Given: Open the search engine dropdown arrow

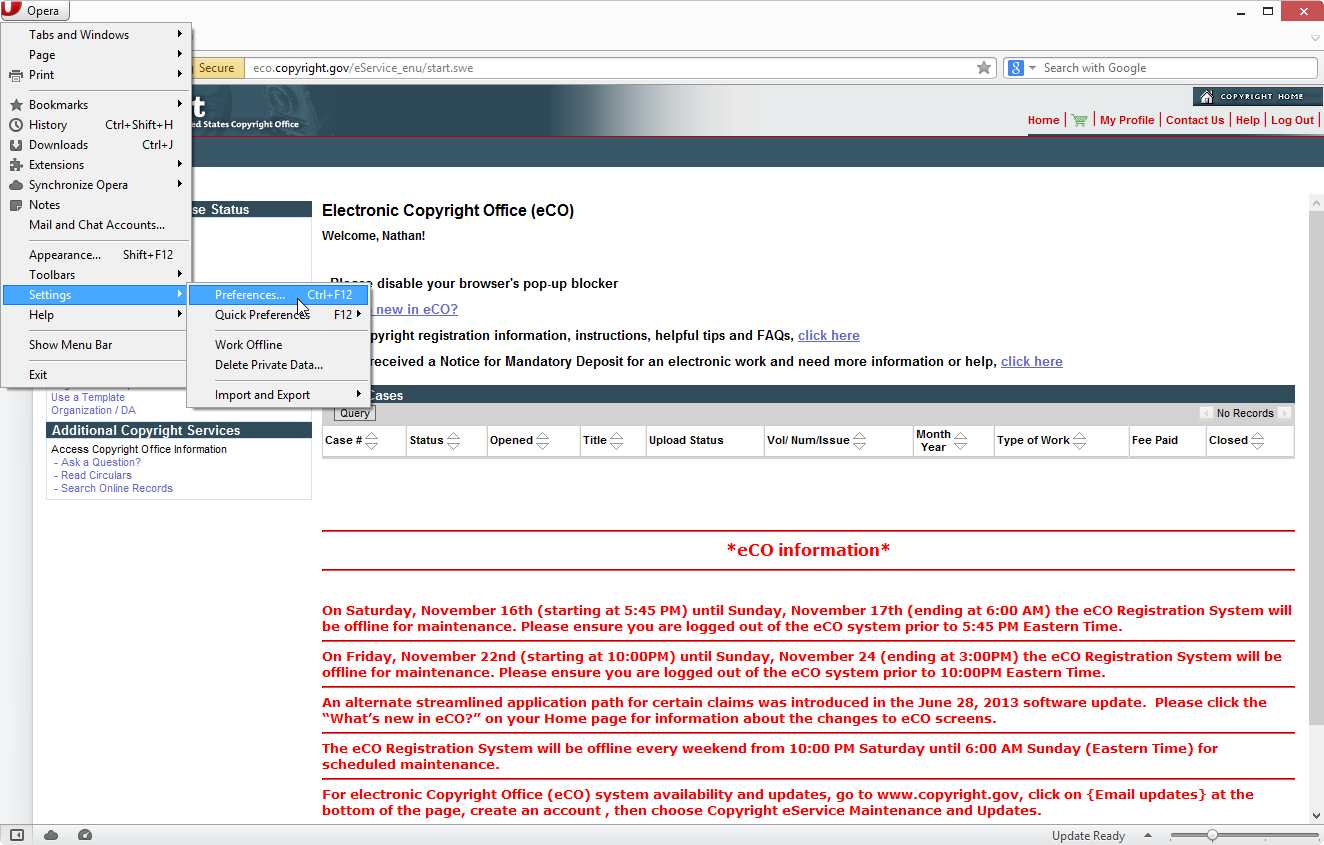Looking at the screenshot, I should (1033, 68).
